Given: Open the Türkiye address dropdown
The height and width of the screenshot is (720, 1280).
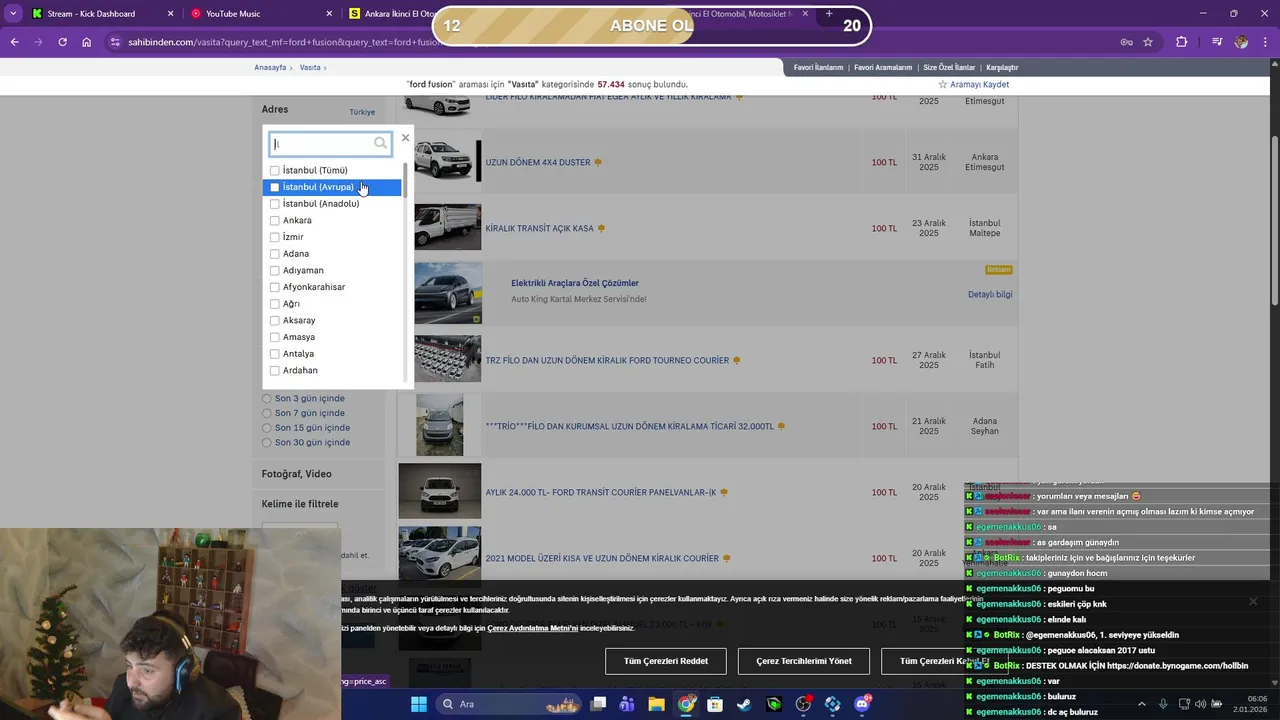Looking at the screenshot, I should pos(362,112).
